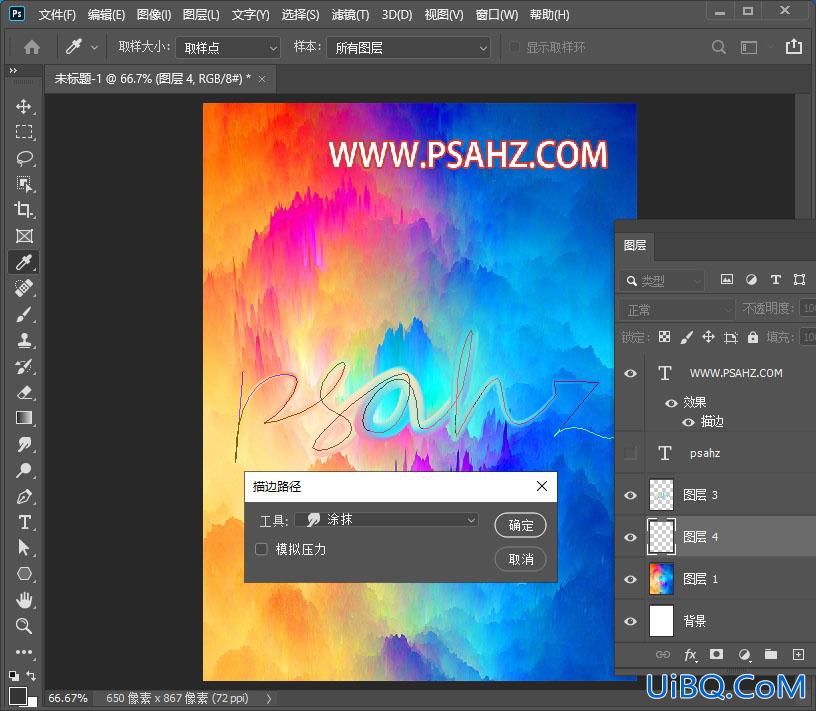Open the layer filter 类型 dropdown
The width and height of the screenshot is (816, 711).
point(661,281)
